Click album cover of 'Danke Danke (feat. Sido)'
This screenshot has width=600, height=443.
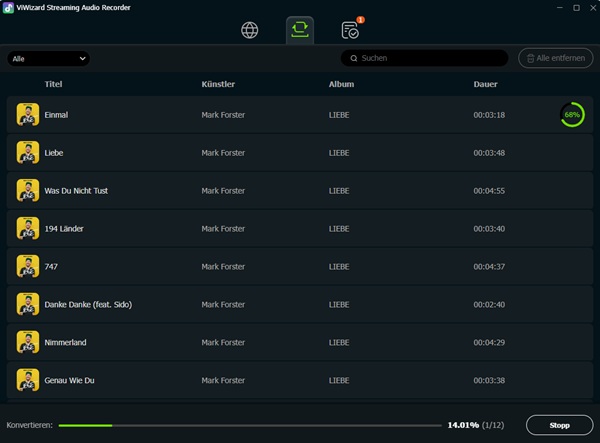click(28, 304)
